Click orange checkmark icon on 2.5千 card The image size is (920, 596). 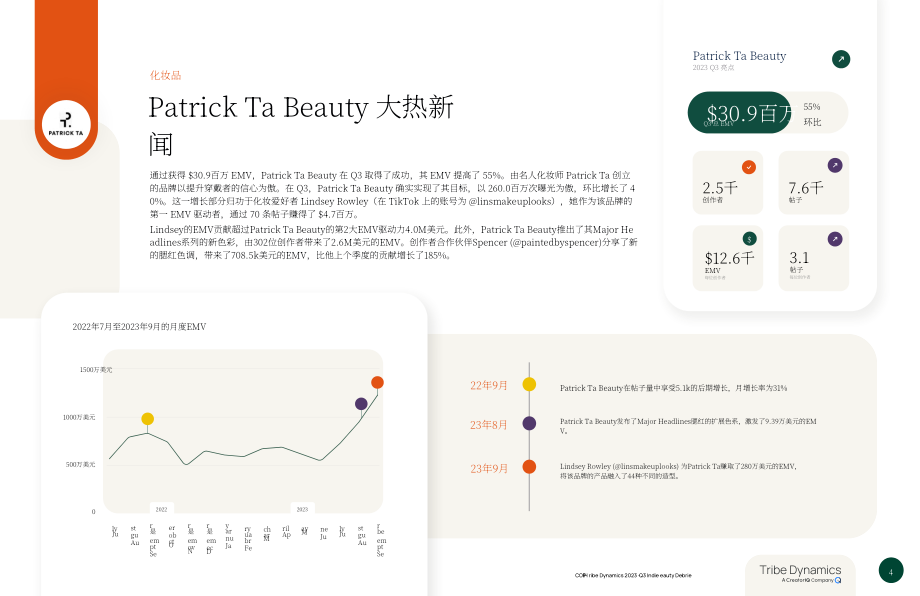pyautogui.click(x=749, y=167)
